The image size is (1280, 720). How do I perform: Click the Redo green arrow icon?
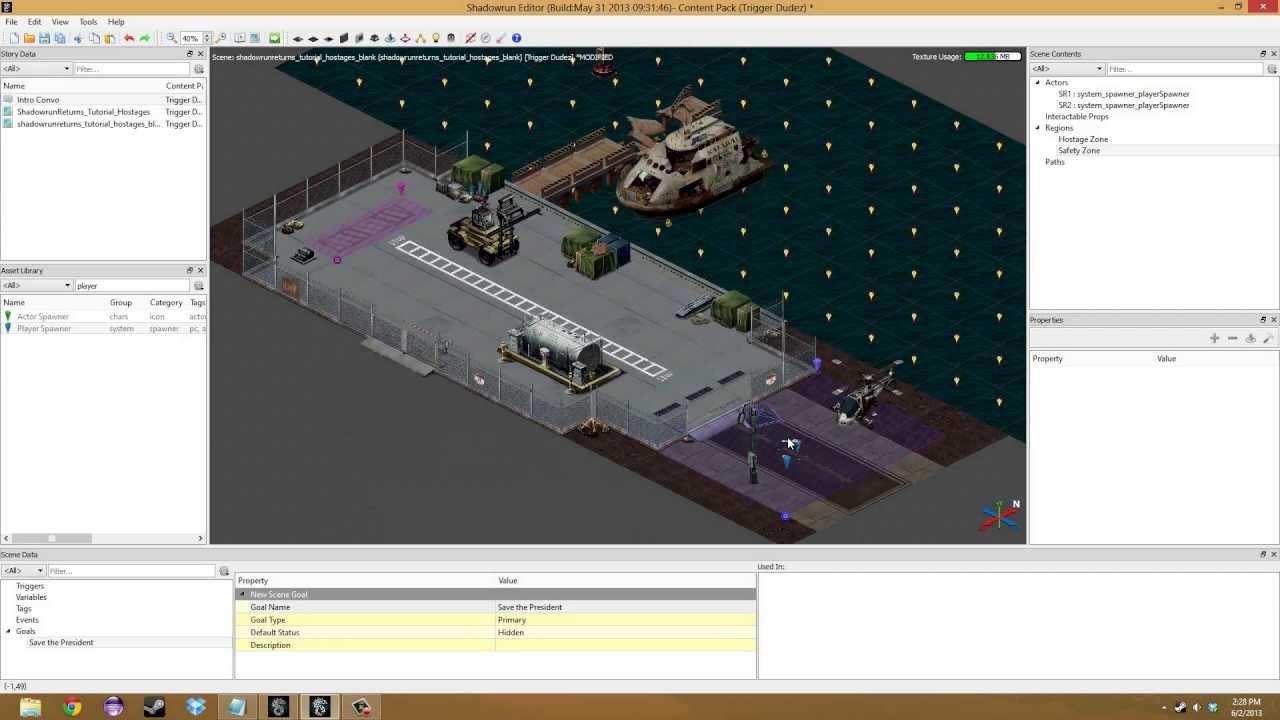[145, 38]
